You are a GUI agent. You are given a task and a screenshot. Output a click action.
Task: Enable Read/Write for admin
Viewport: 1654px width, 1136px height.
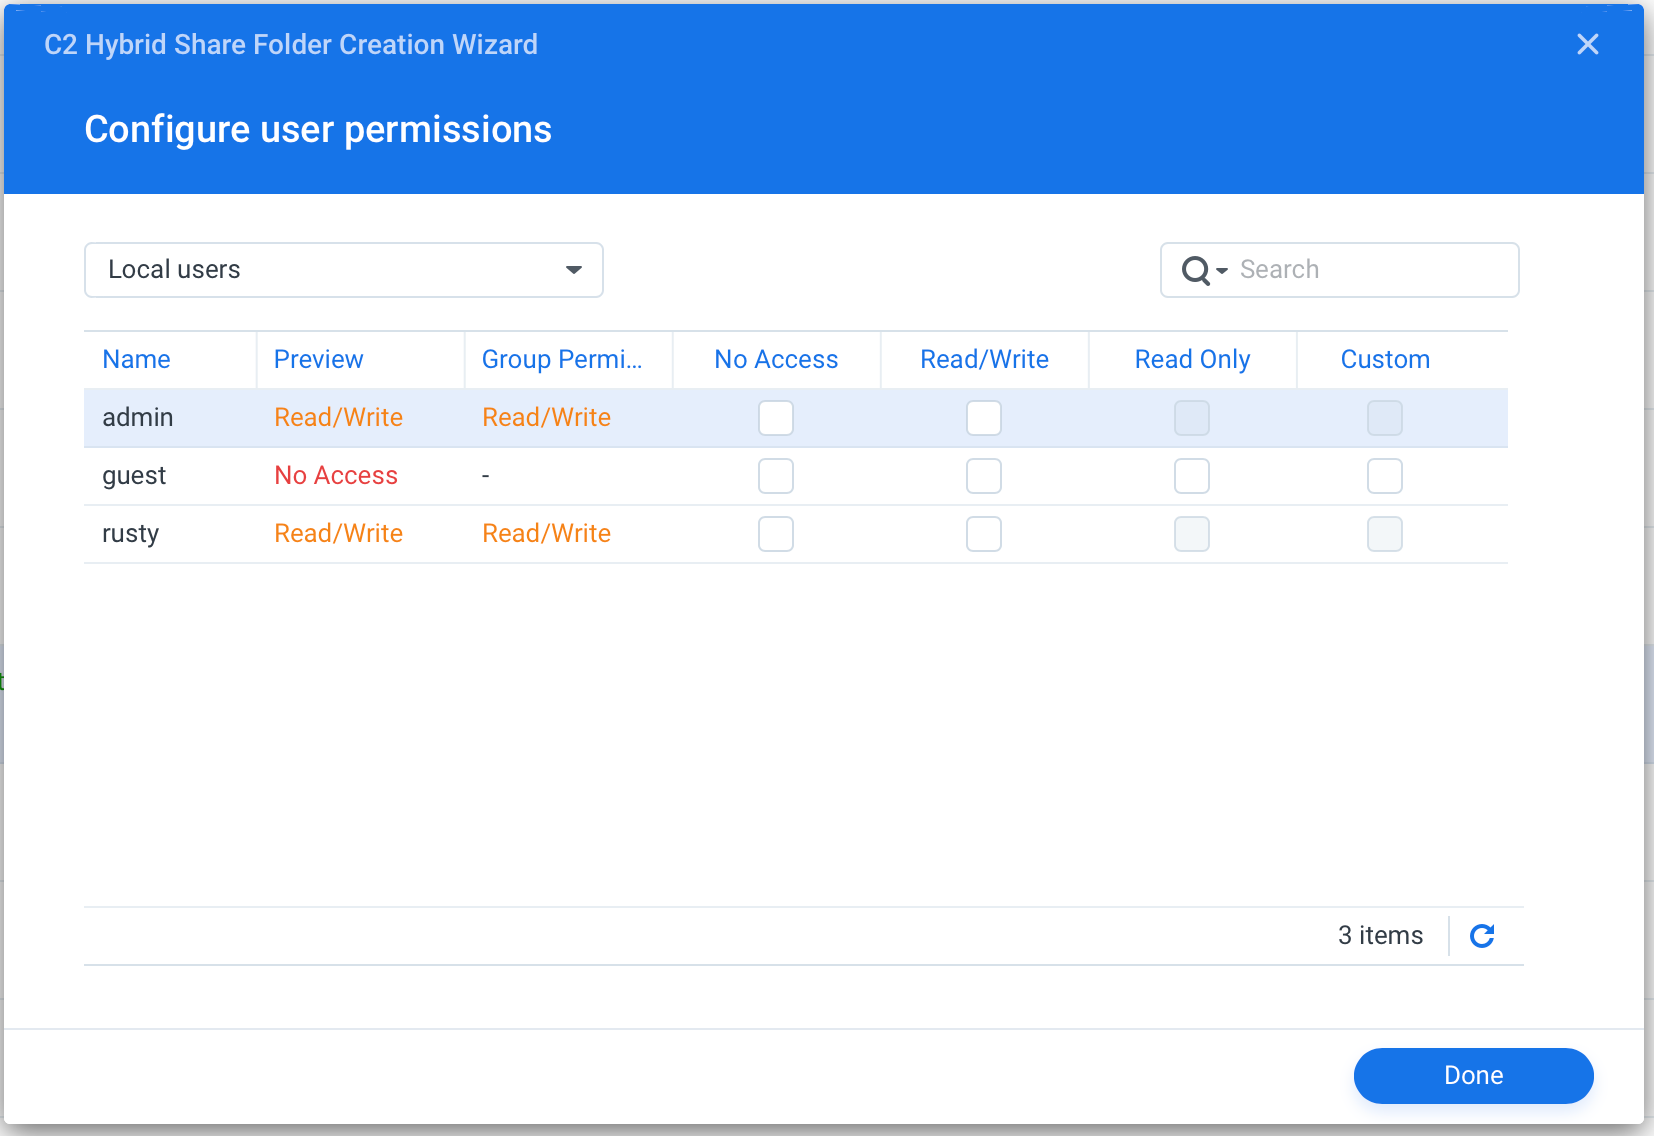pos(984,418)
